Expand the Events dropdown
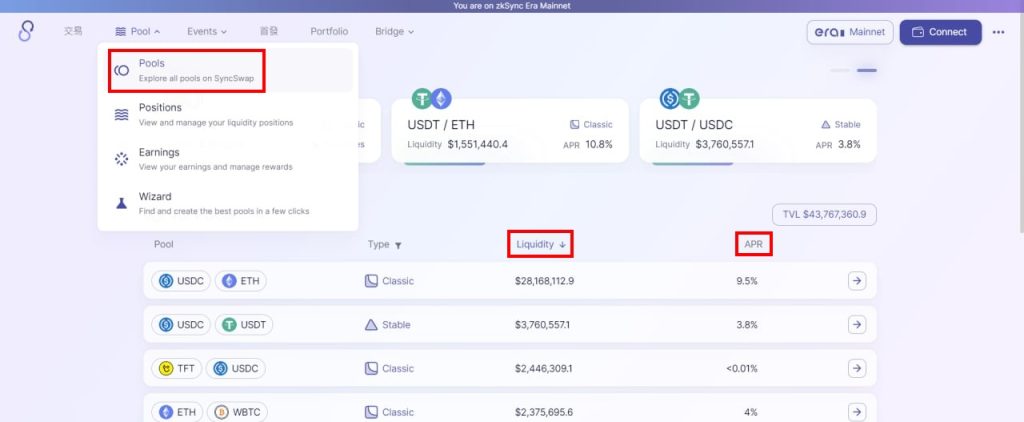Screen dimensions: 1024x422 [x=207, y=32]
